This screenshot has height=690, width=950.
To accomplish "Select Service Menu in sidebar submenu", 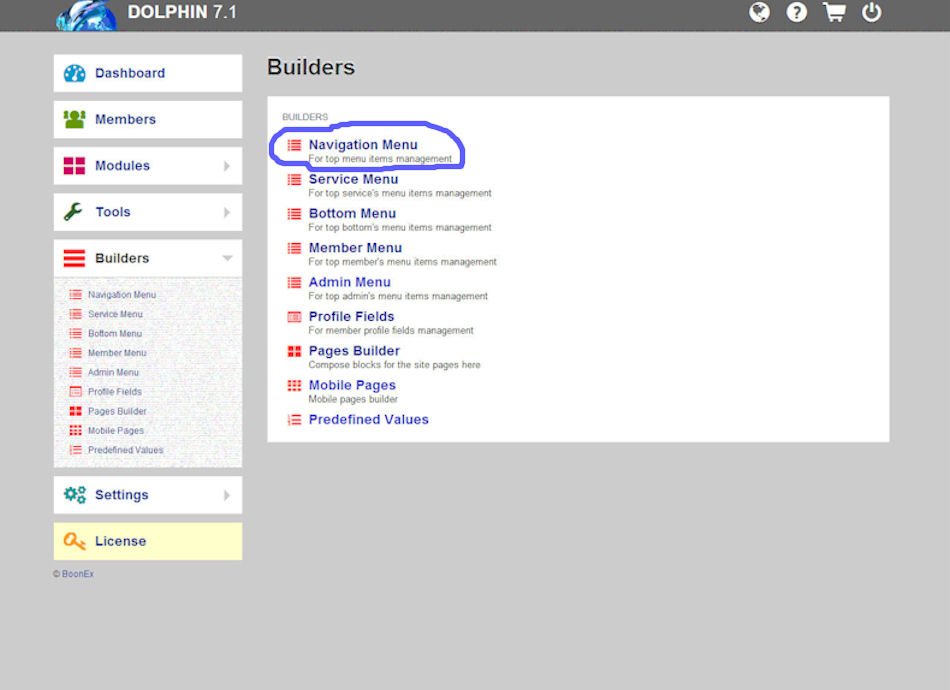I will 115,314.
